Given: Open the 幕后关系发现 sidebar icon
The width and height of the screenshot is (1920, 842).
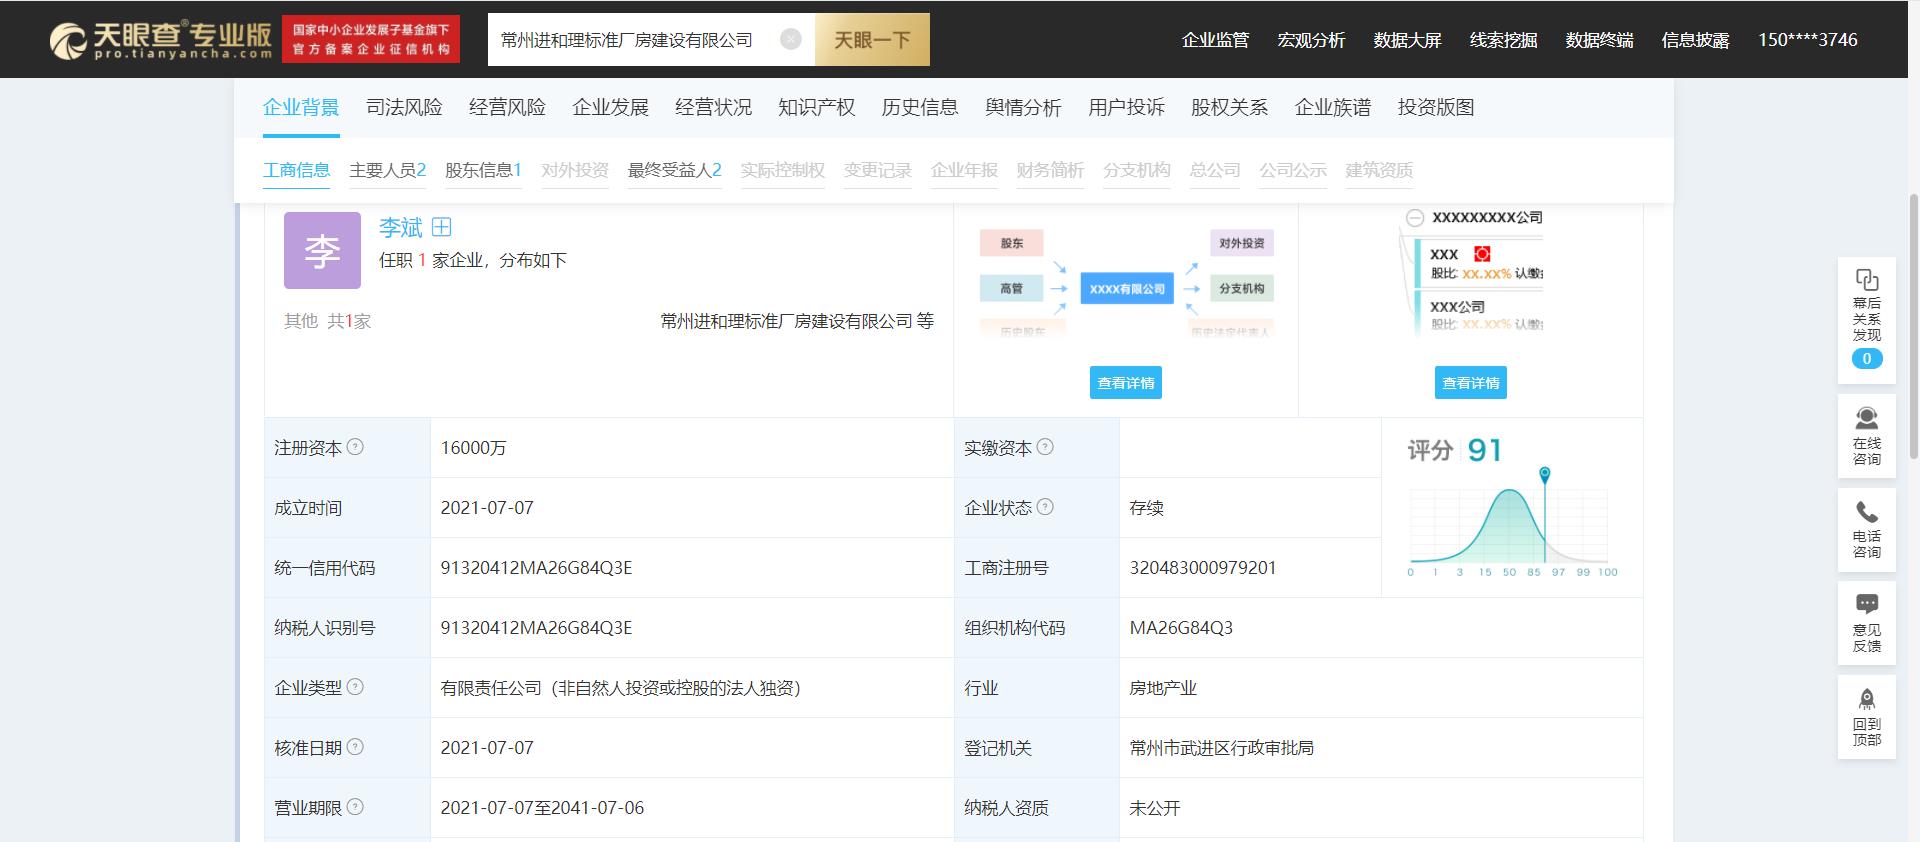Looking at the screenshot, I should click(1866, 280).
